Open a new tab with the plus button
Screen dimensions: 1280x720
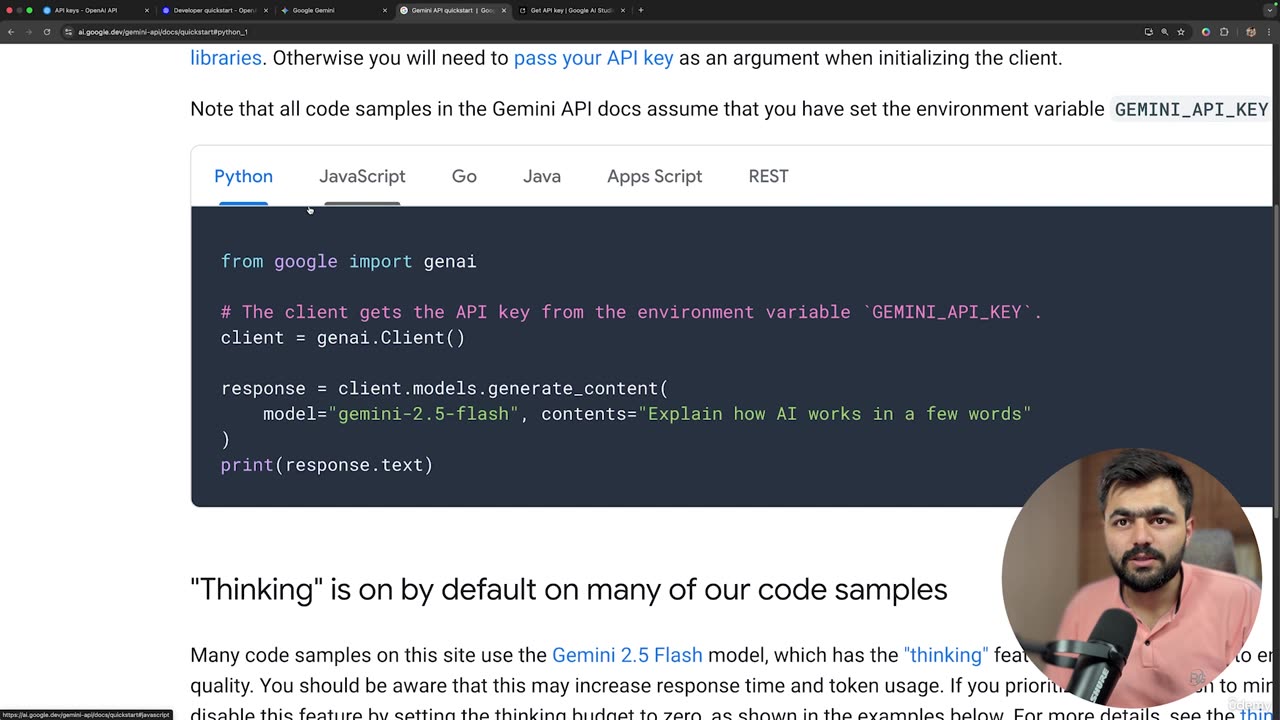[641, 10]
